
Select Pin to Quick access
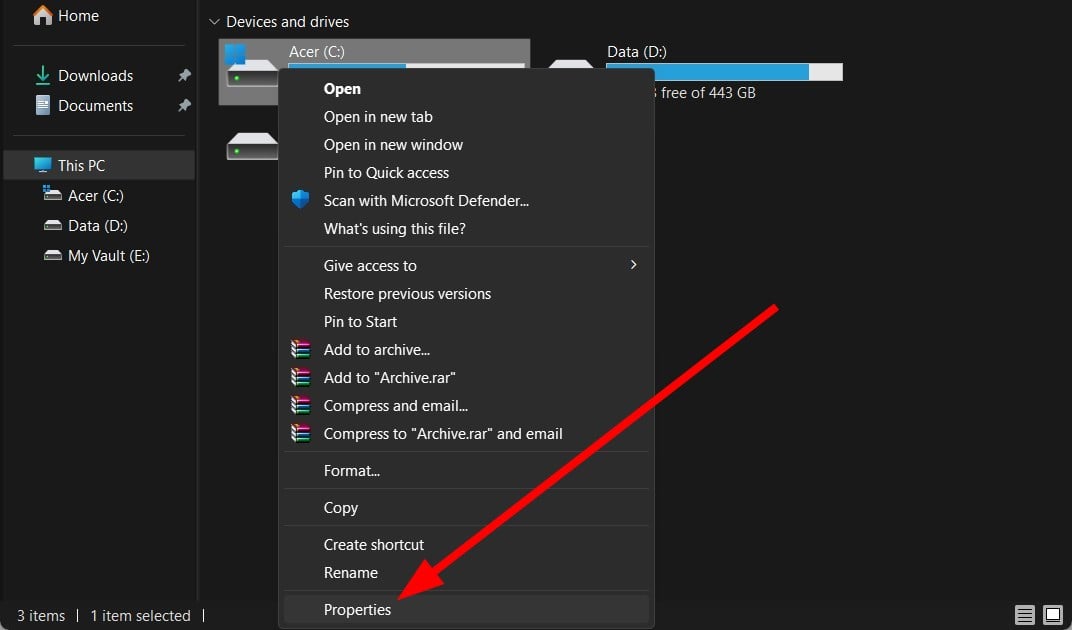coord(466,173)
